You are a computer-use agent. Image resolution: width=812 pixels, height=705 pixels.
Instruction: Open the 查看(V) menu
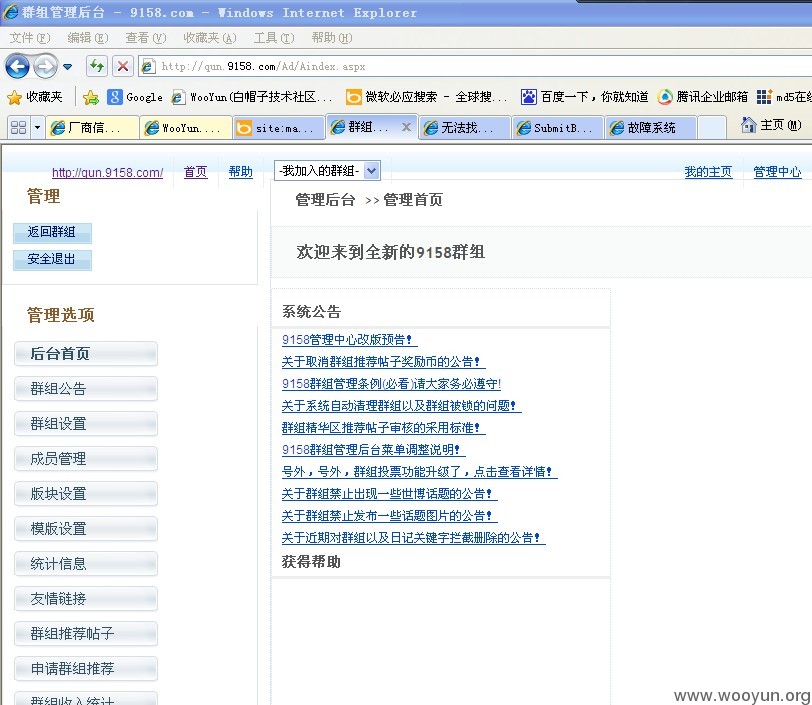point(146,38)
